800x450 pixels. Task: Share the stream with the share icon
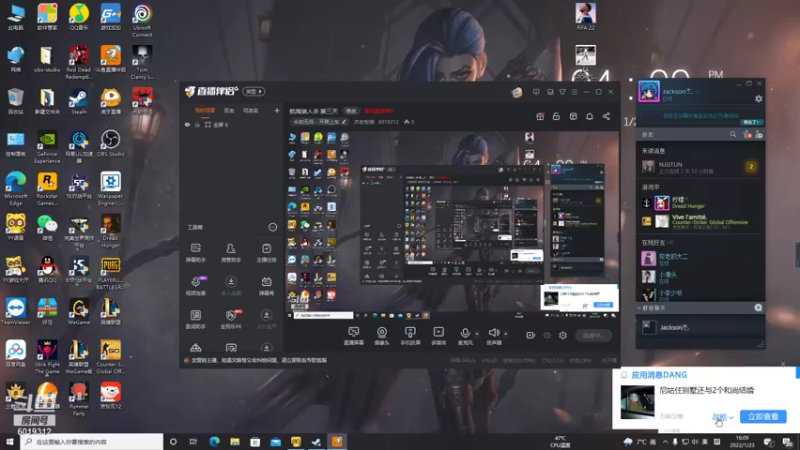click(x=606, y=116)
